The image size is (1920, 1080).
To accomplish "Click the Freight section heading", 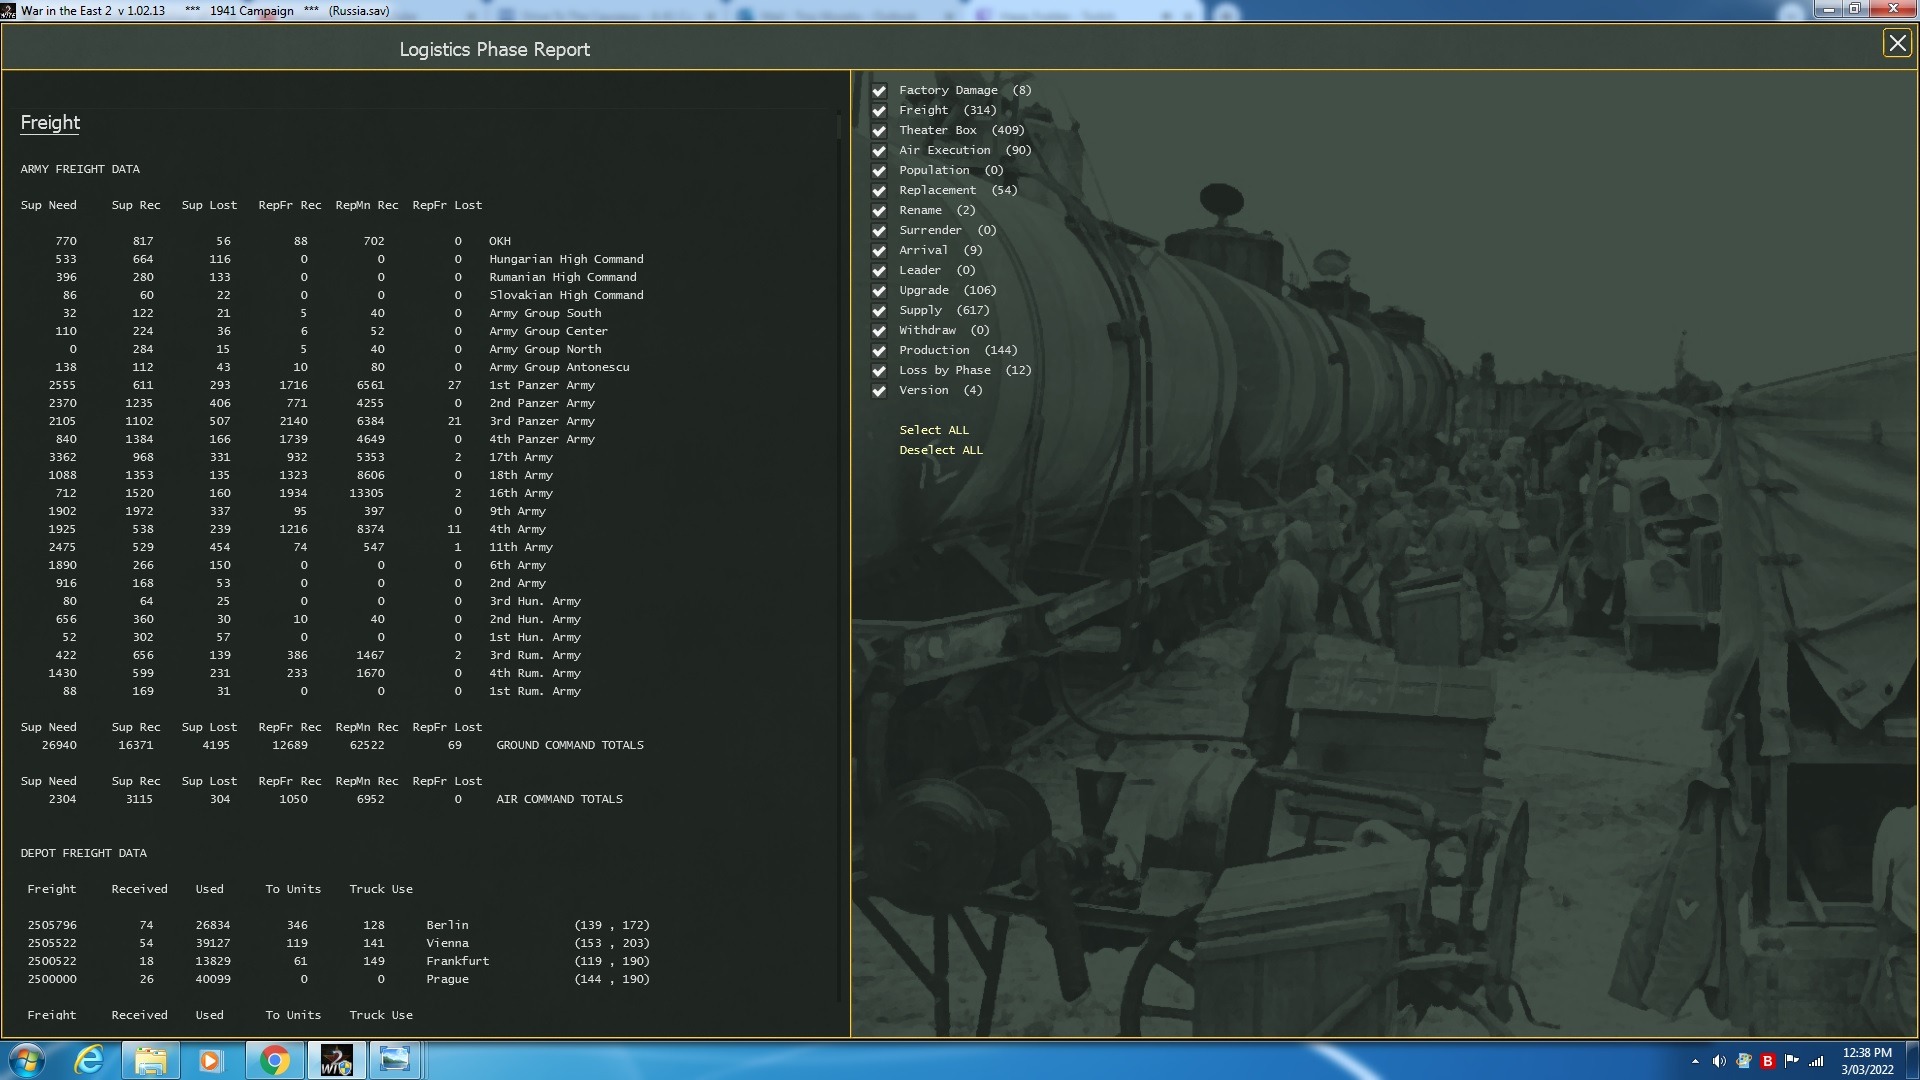I will [50, 122].
